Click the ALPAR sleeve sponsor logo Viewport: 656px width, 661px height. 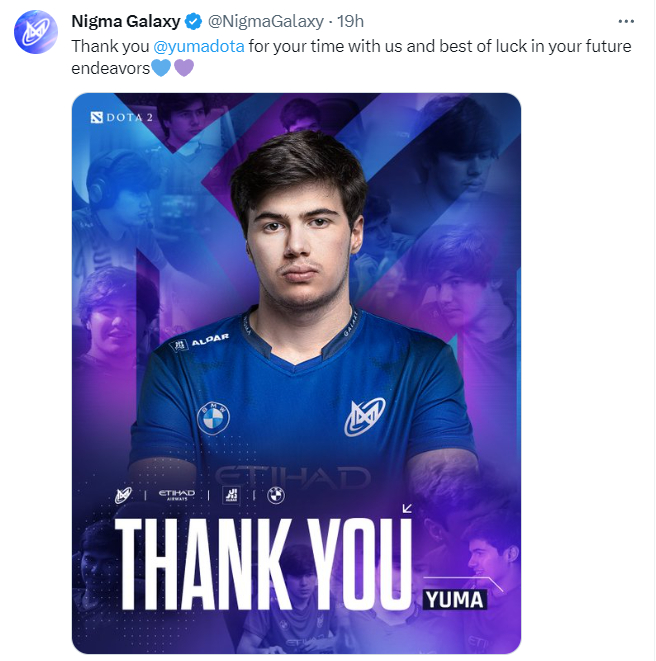click(199, 341)
